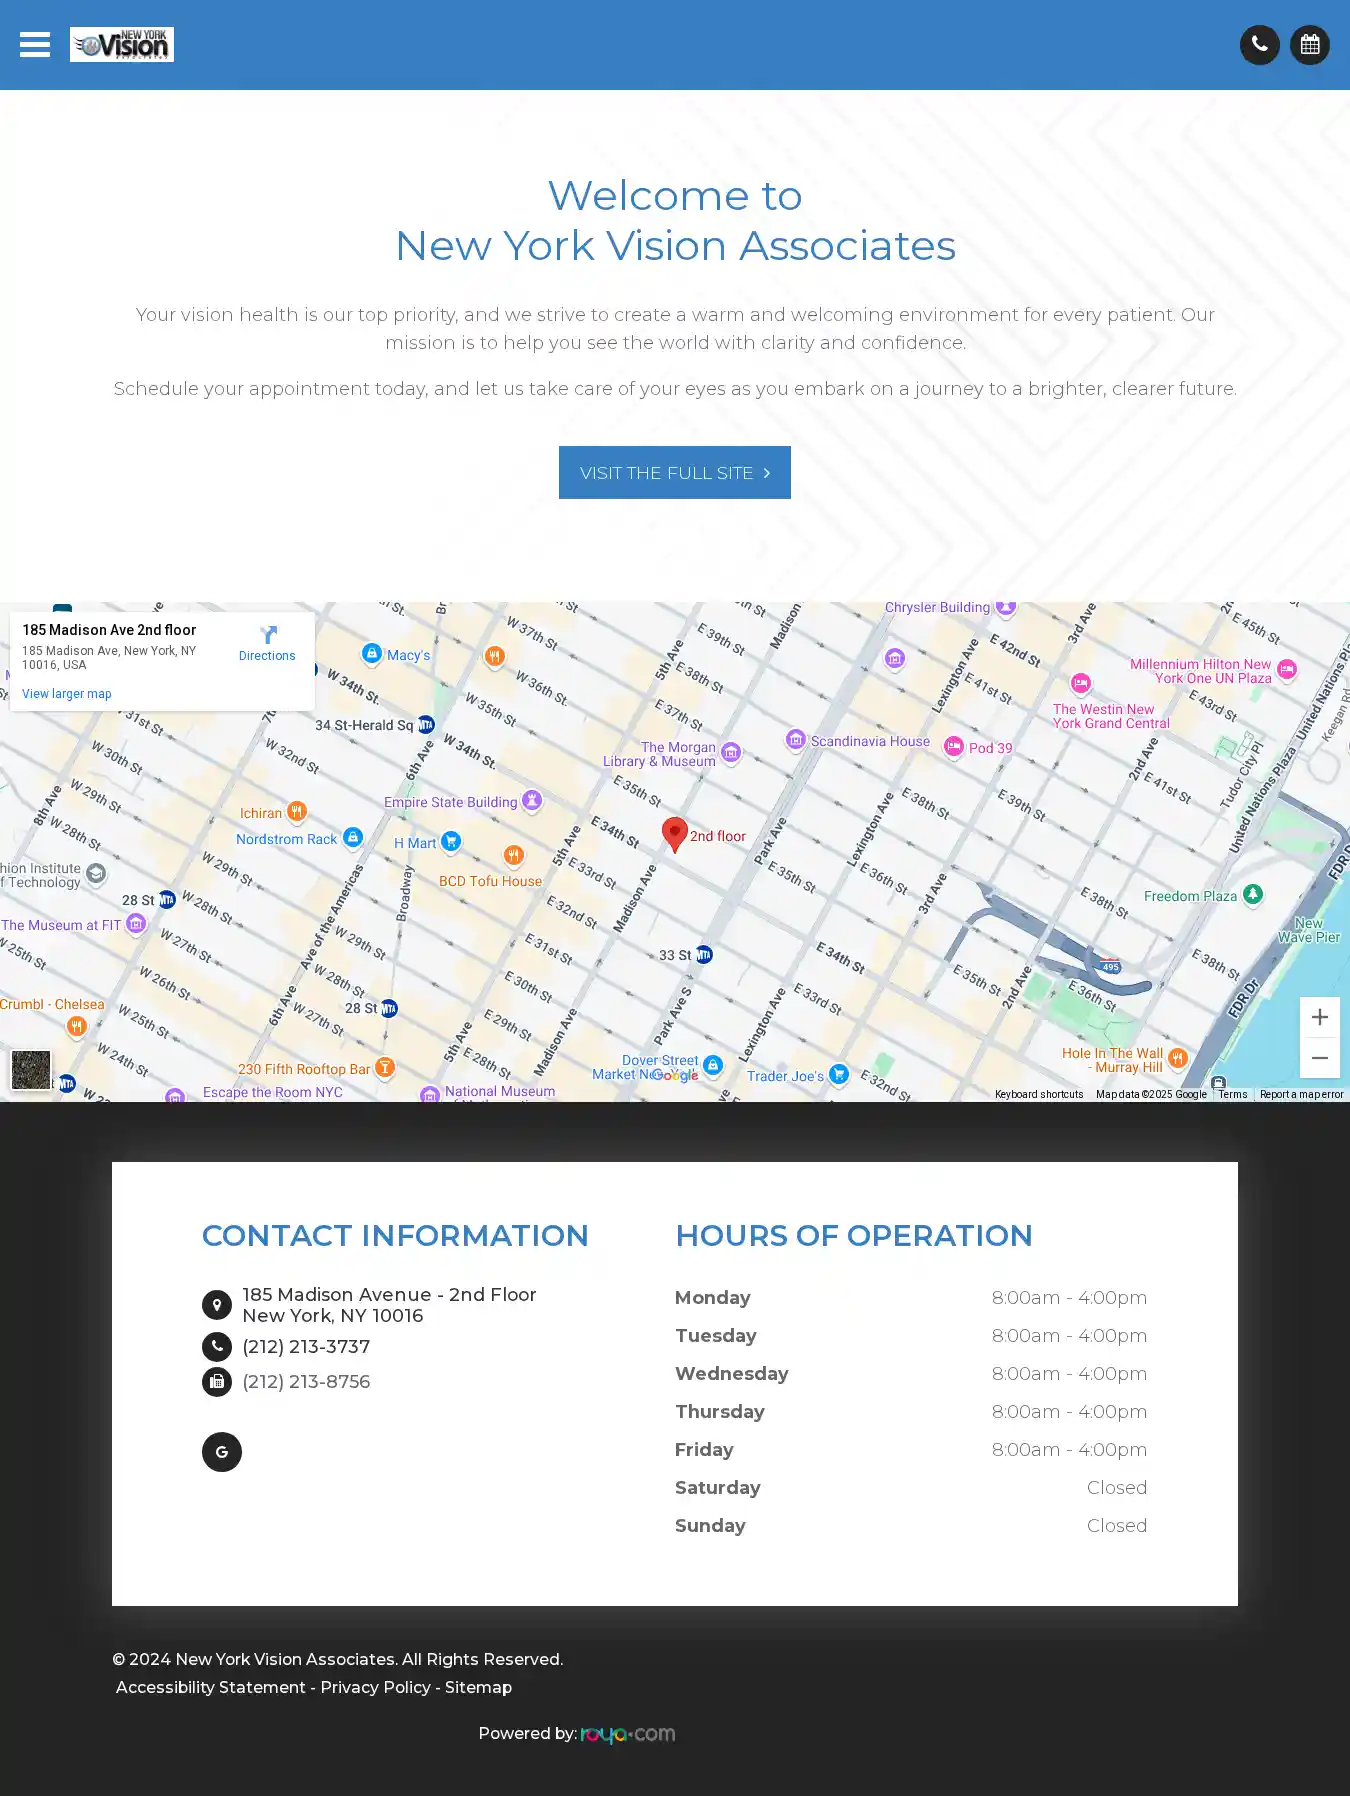Click the red location pin on map
This screenshot has width=1350, height=1796.
[674, 833]
